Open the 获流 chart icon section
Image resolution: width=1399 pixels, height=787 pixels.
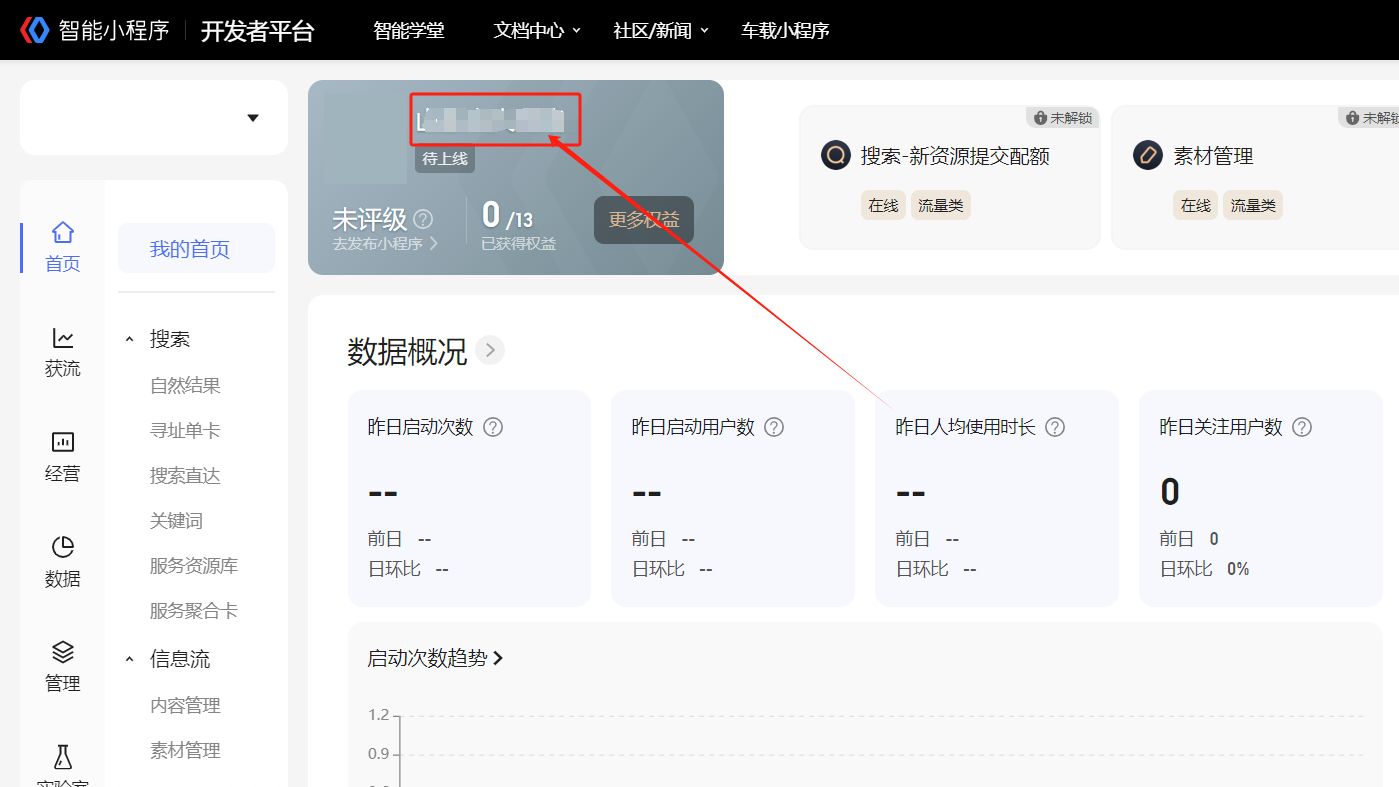pos(62,339)
